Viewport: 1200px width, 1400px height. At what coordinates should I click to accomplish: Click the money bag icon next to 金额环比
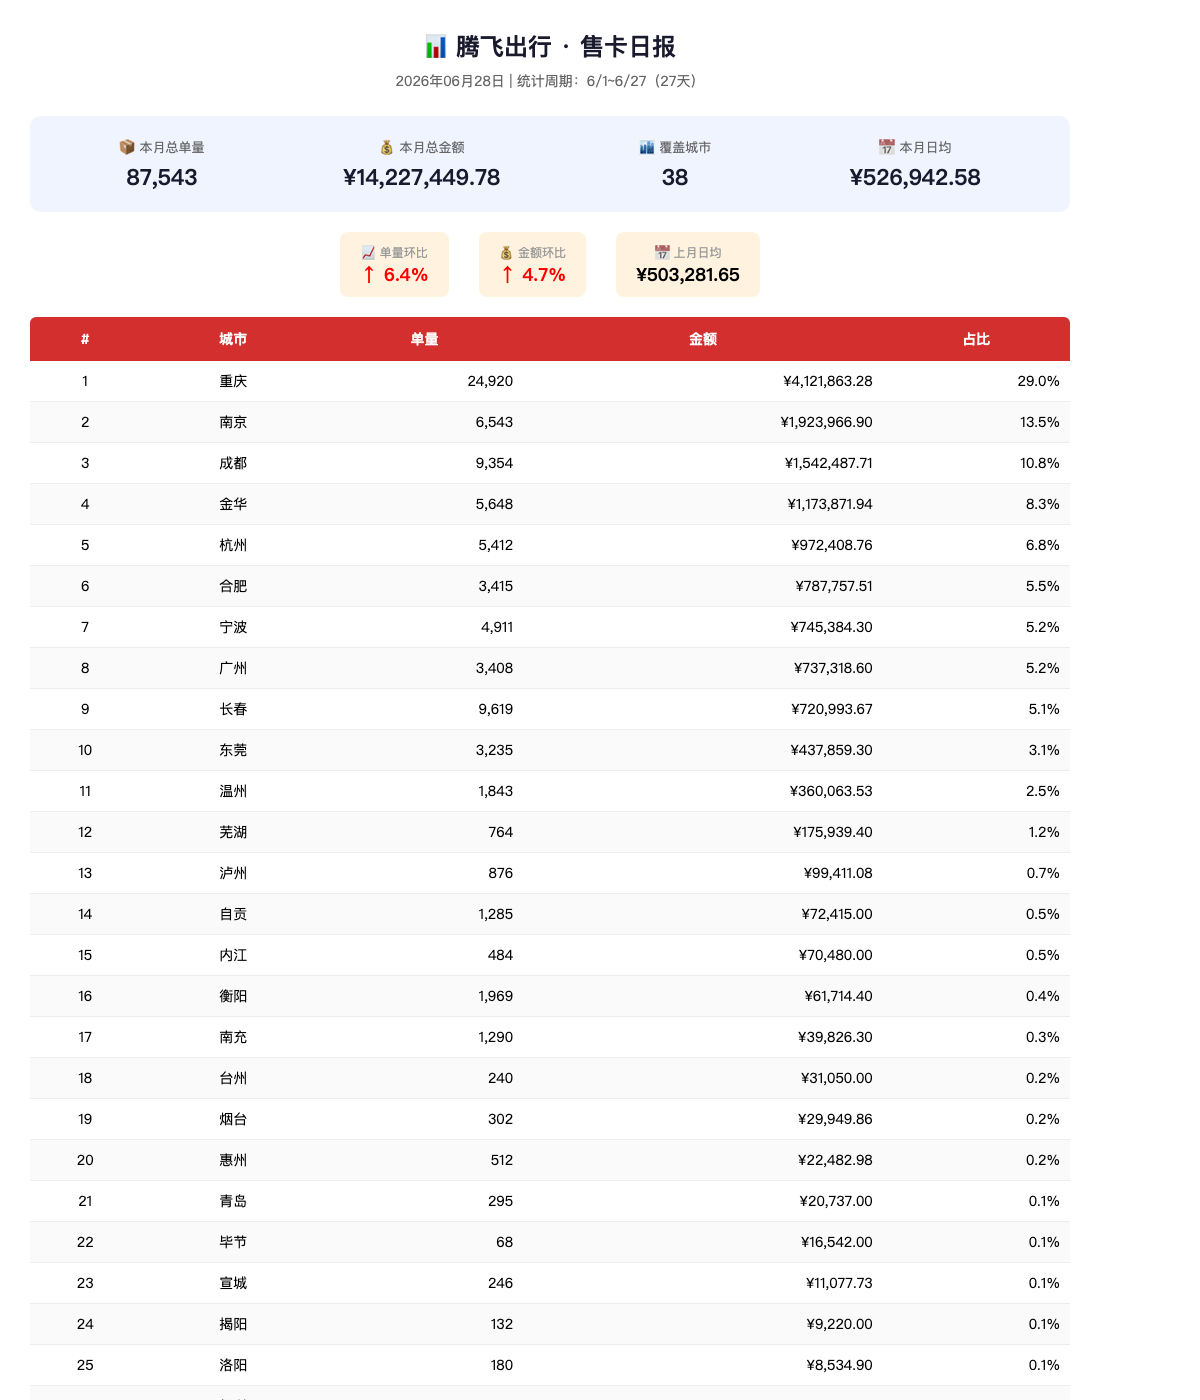[x=506, y=253]
